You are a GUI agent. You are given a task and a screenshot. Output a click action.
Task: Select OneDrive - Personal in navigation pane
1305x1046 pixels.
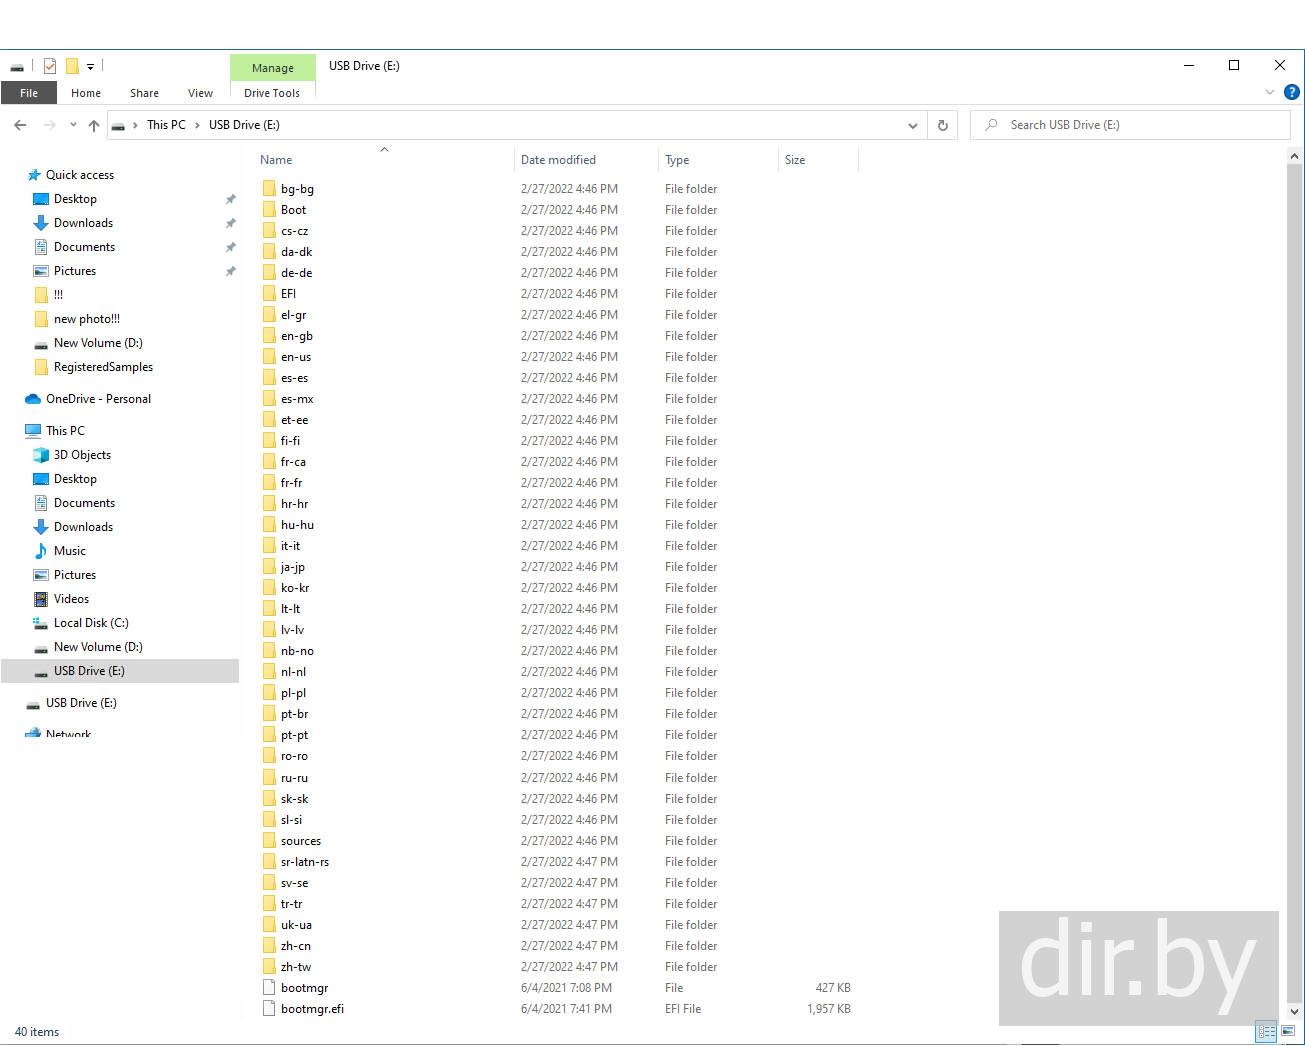pos(98,399)
